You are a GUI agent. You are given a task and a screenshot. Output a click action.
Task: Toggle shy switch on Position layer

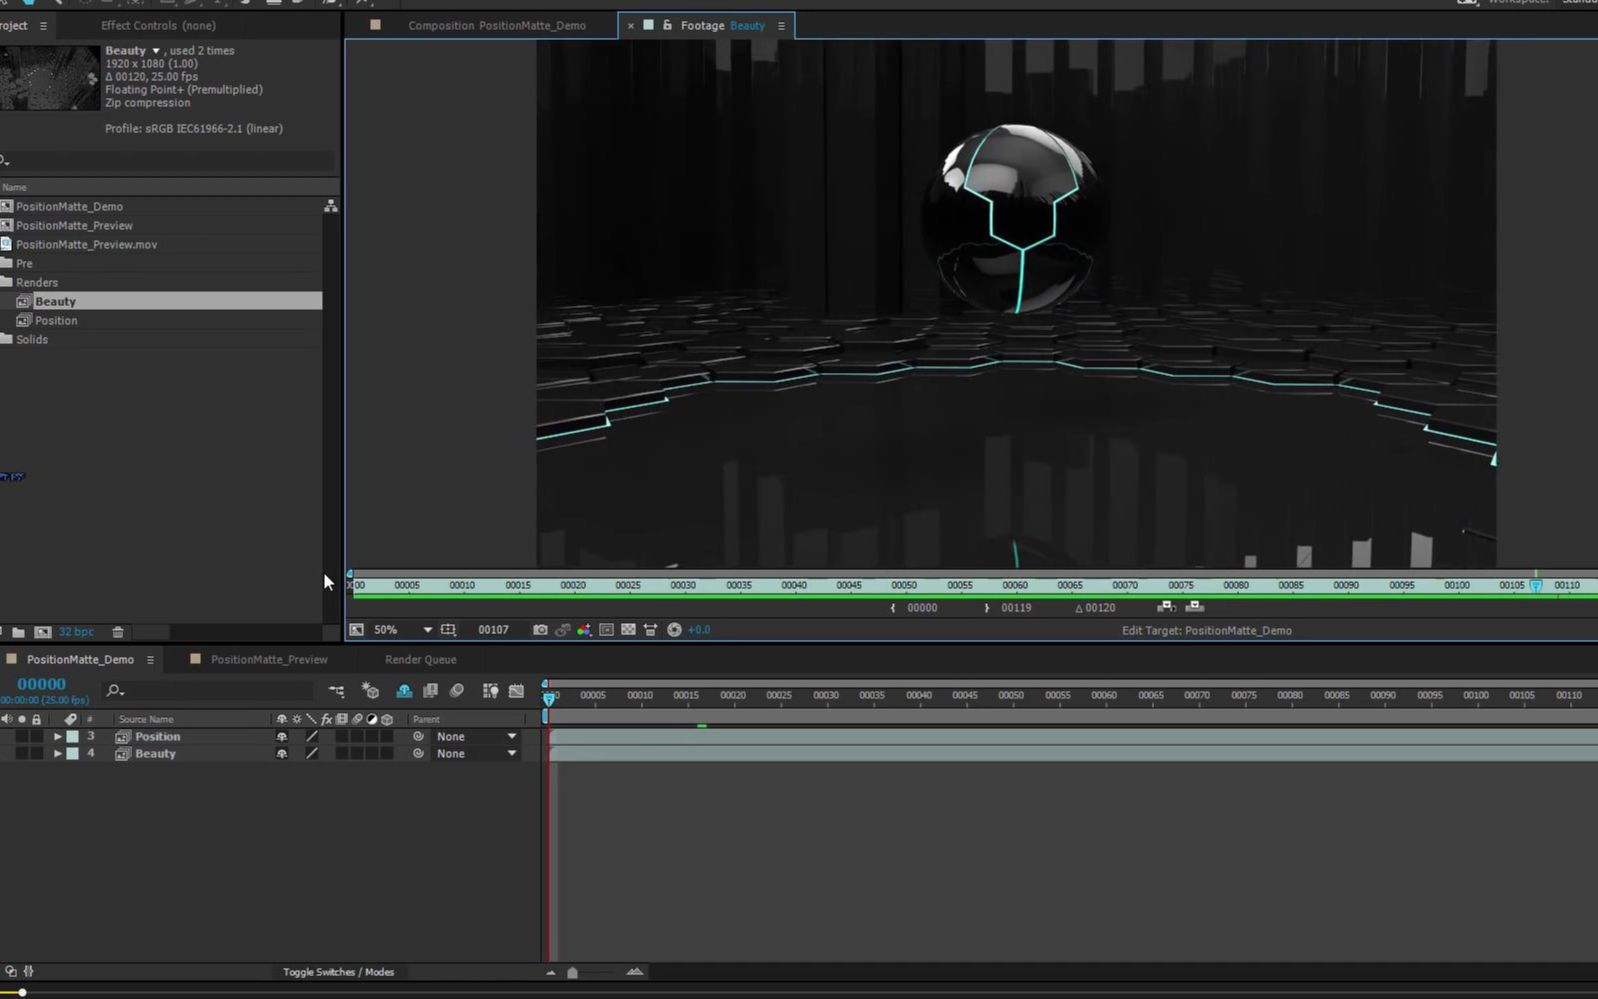282,737
